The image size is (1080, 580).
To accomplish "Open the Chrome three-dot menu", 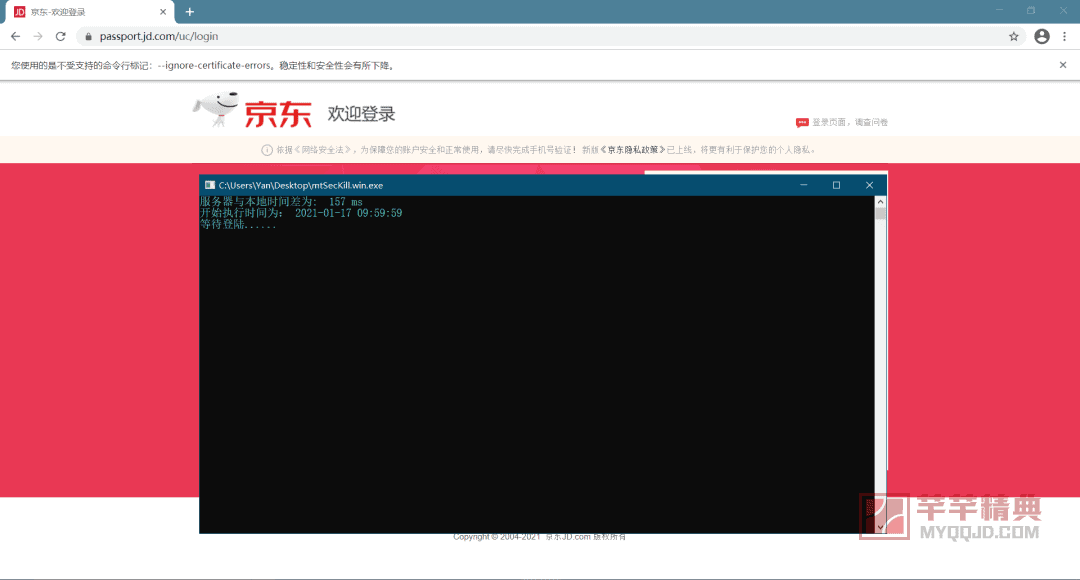I will coord(1064,37).
